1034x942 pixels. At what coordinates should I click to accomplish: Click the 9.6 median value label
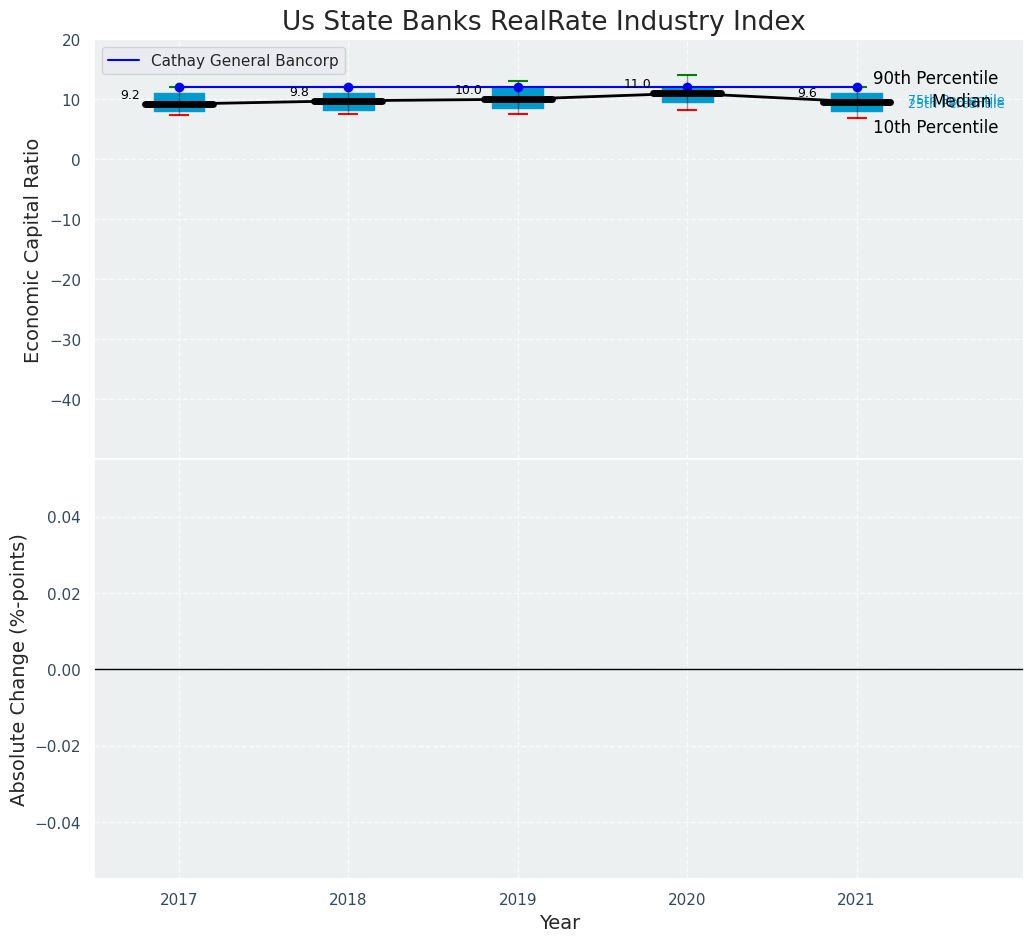click(x=807, y=94)
